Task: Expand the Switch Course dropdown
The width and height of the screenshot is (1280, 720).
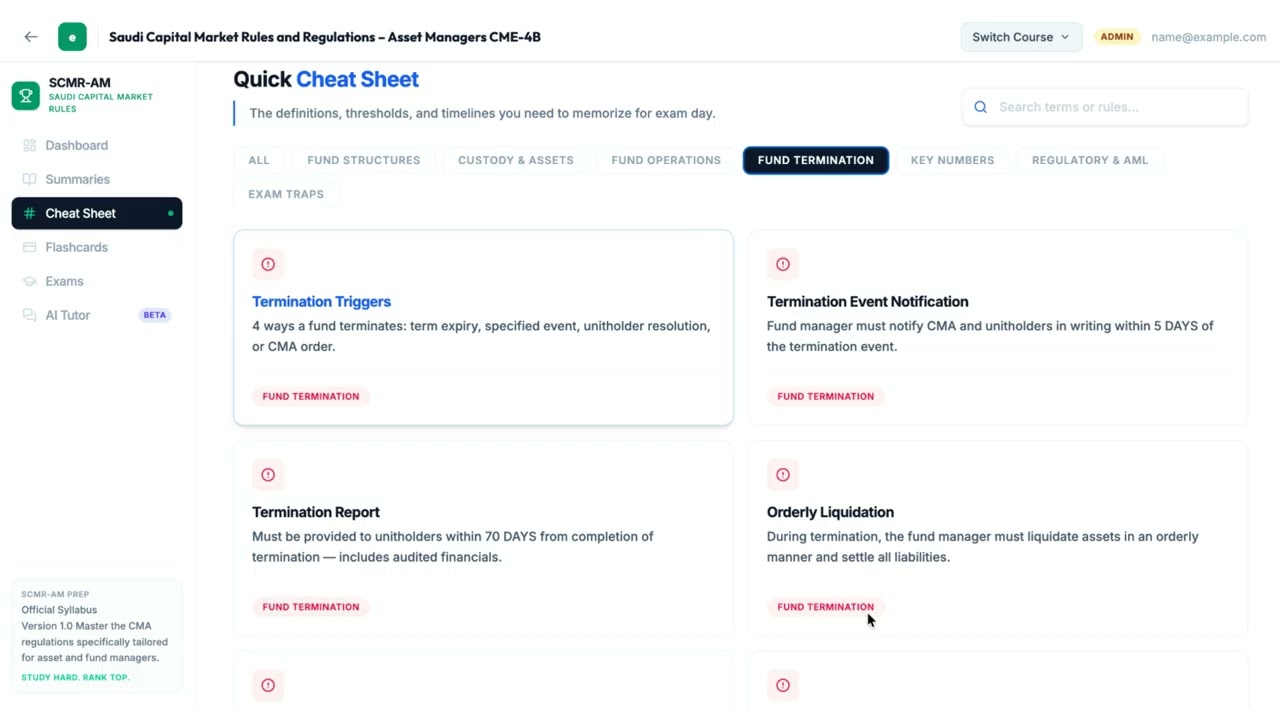Action: pyautogui.click(x=1021, y=37)
